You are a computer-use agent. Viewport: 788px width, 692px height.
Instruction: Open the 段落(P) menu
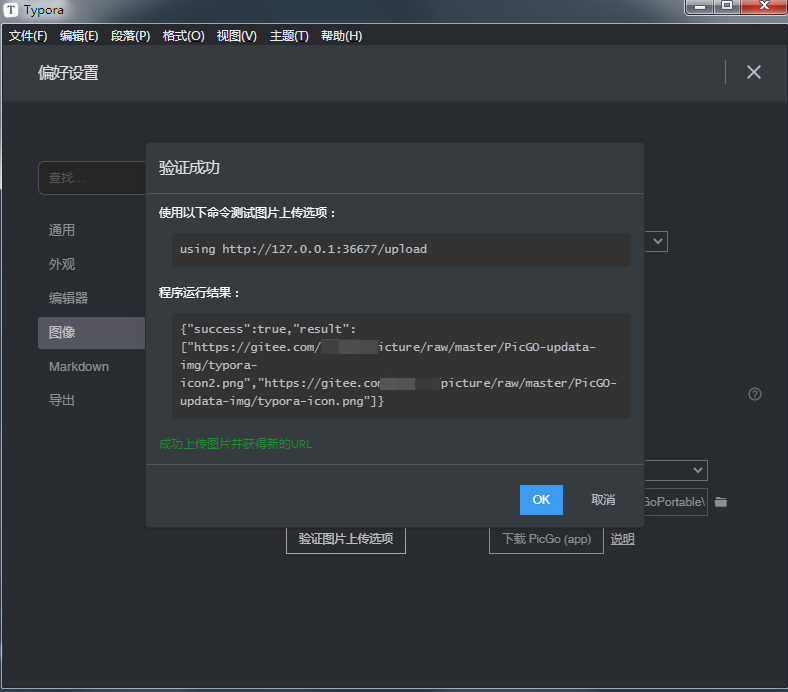coord(130,36)
